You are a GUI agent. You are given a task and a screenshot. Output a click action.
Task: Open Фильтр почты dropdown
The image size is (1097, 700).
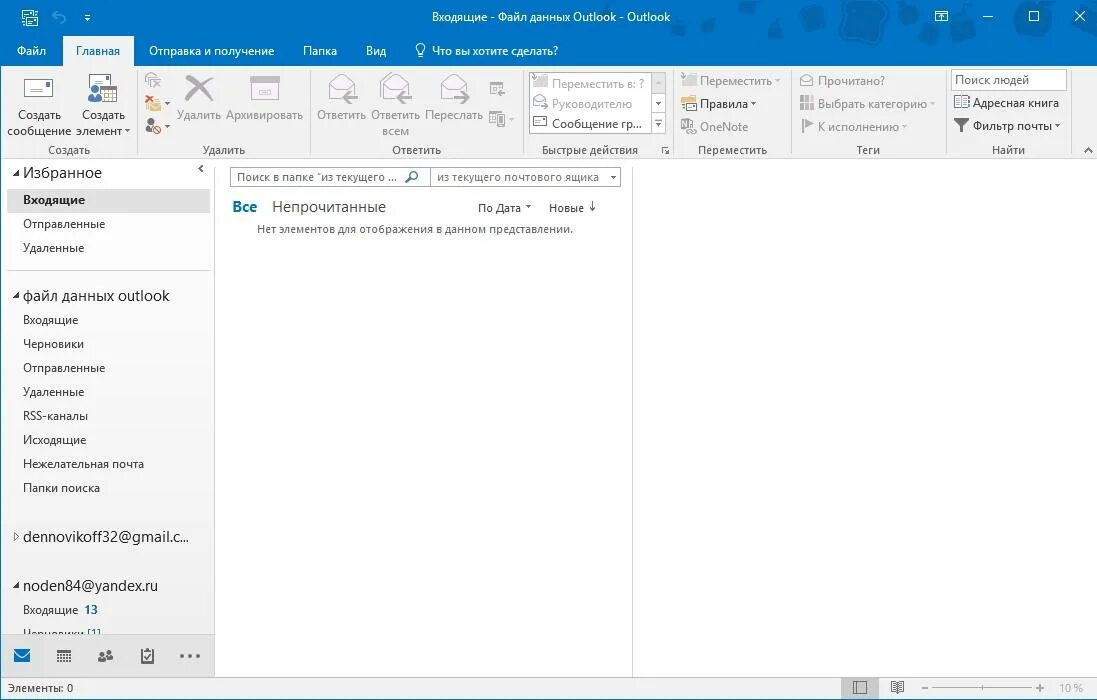coord(1007,126)
